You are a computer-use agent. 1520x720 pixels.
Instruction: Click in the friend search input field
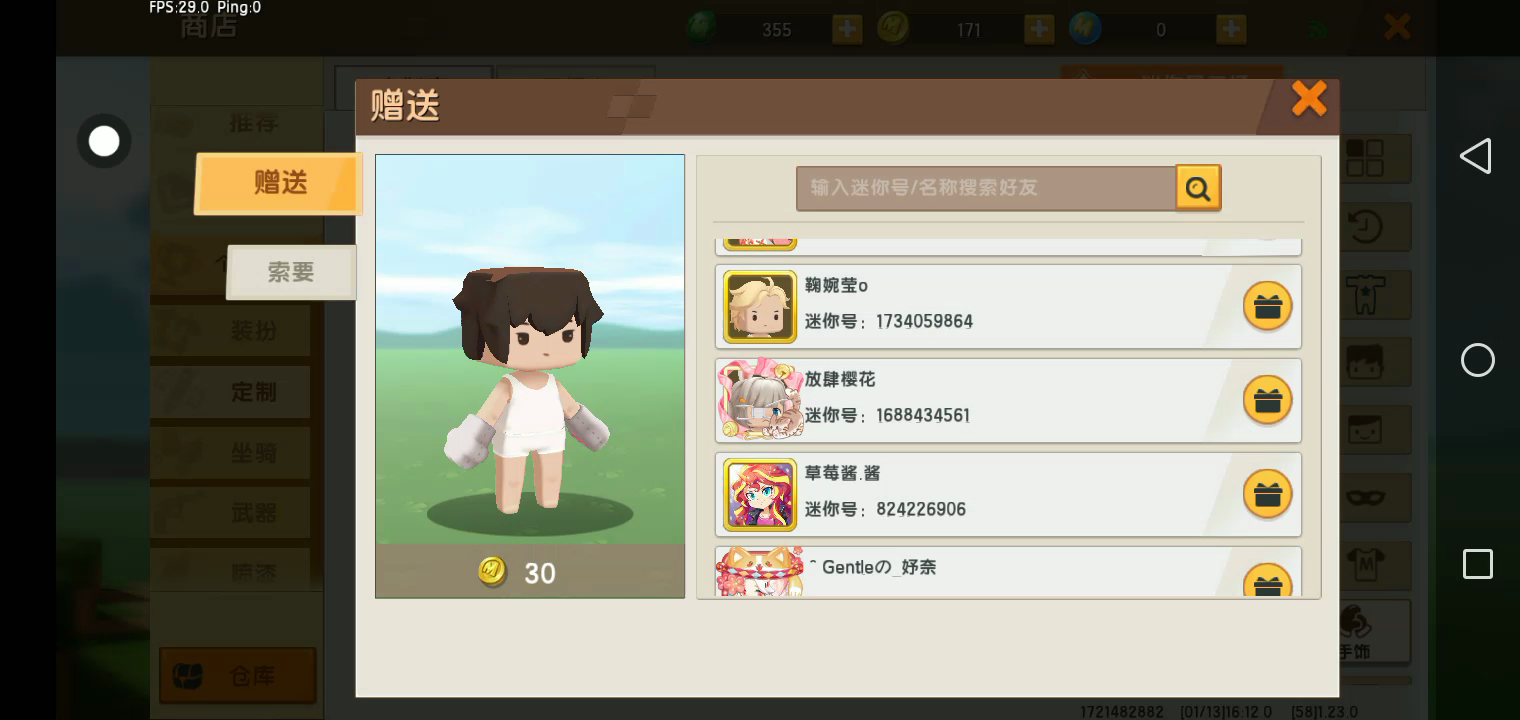tap(986, 188)
